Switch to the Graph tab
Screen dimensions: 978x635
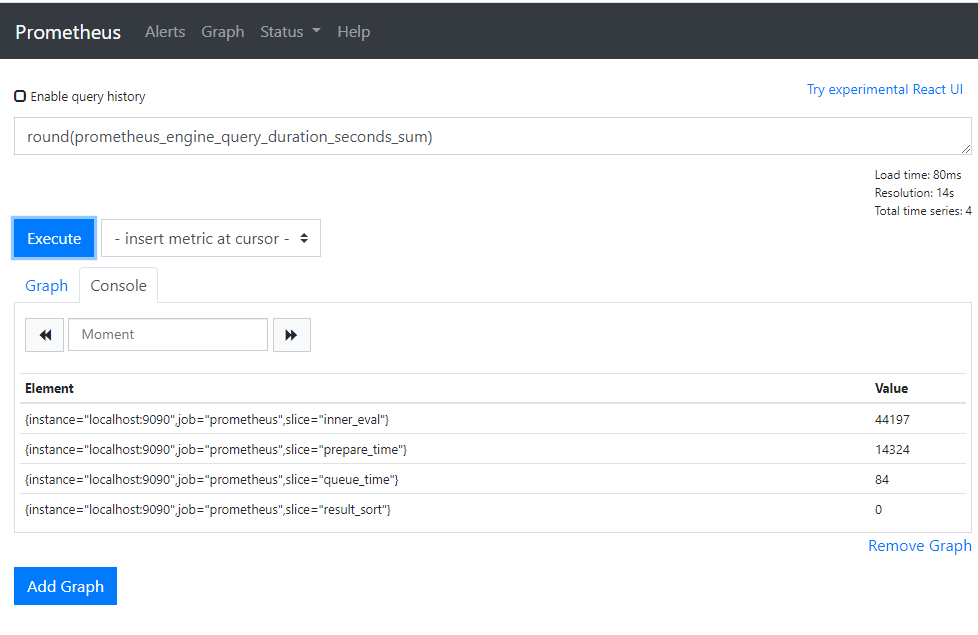pos(47,286)
